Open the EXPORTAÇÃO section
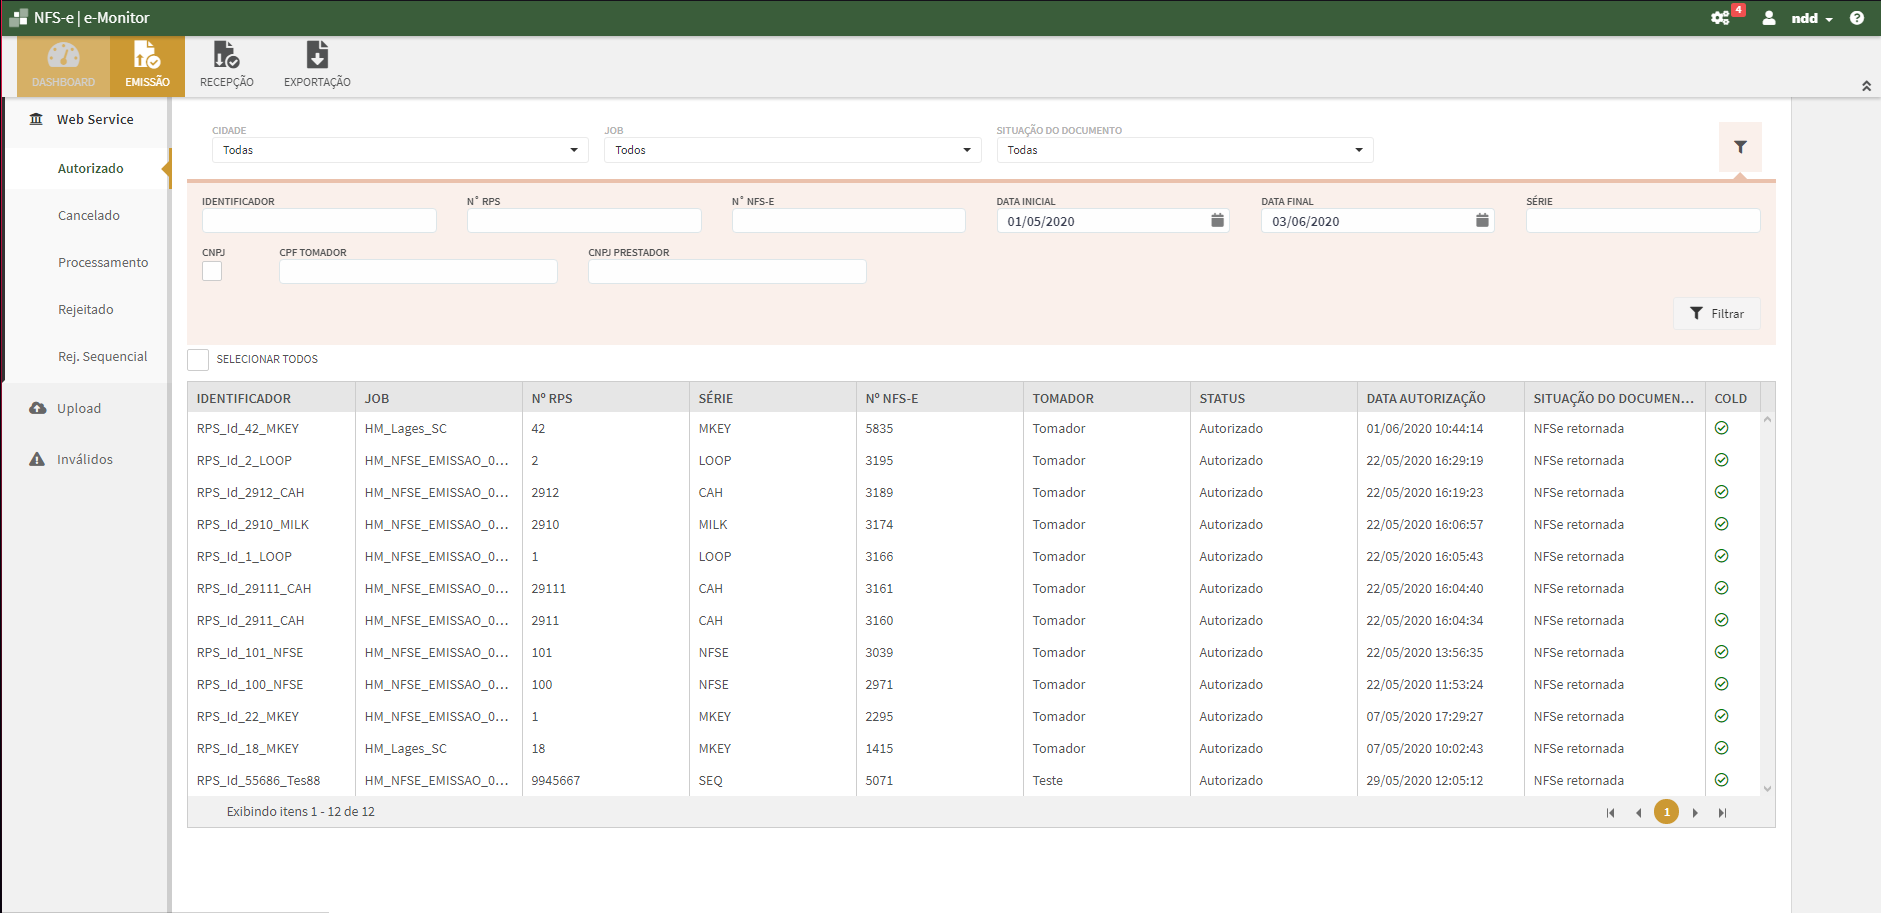Image resolution: width=1881 pixels, height=913 pixels. pyautogui.click(x=317, y=64)
